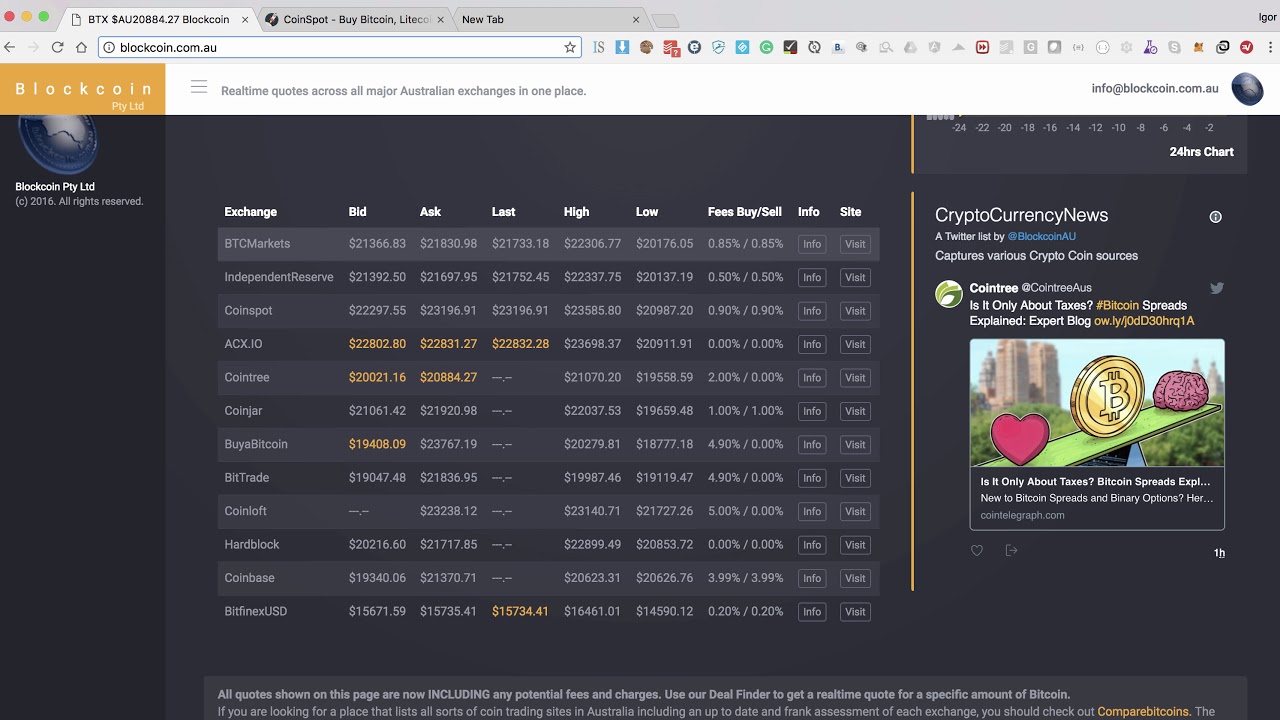Open the tweet's 1h timestamp link
1280x720 pixels.
point(1219,553)
